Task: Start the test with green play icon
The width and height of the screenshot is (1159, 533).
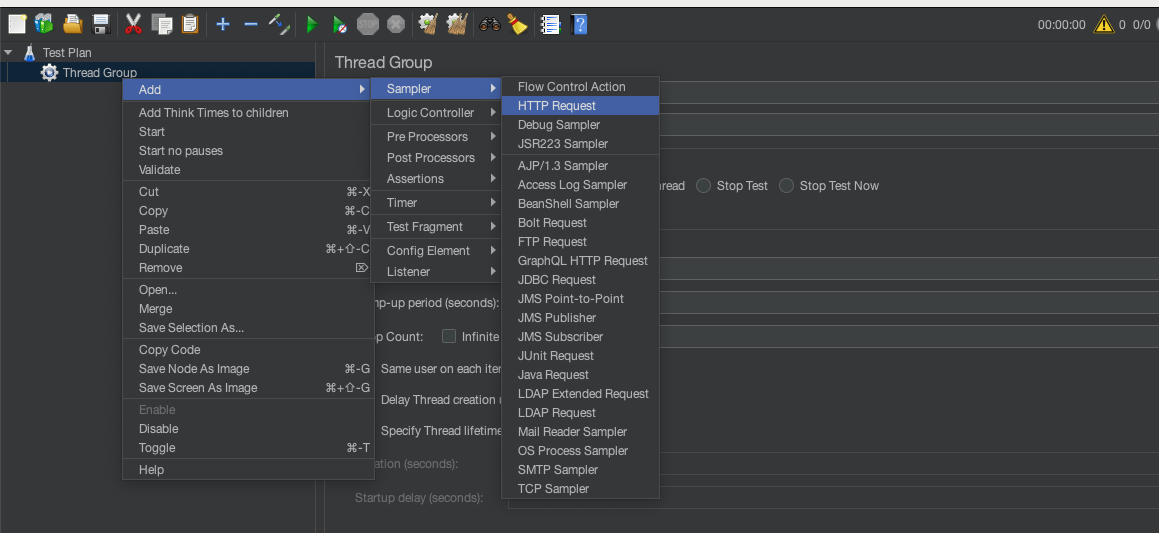Action: (x=312, y=24)
